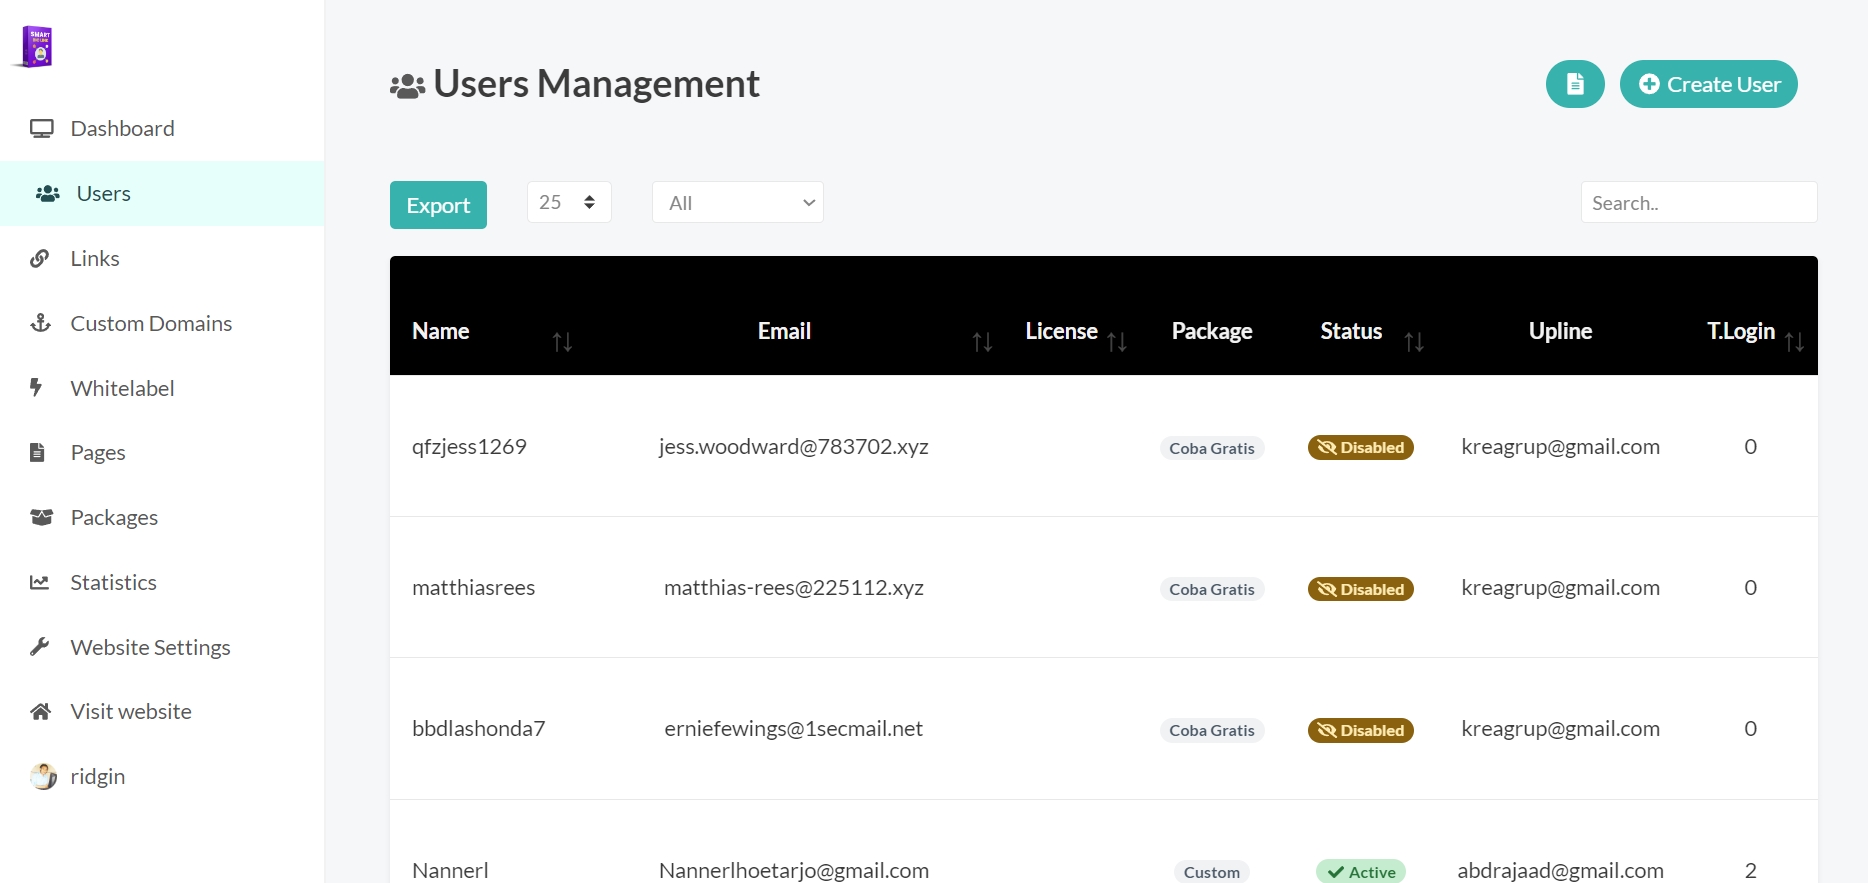The width and height of the screenshot is (1868, 883).
Task: Go to Custom Domains in the sidebar
Action: pyautogui.click(x=150, y=324)
